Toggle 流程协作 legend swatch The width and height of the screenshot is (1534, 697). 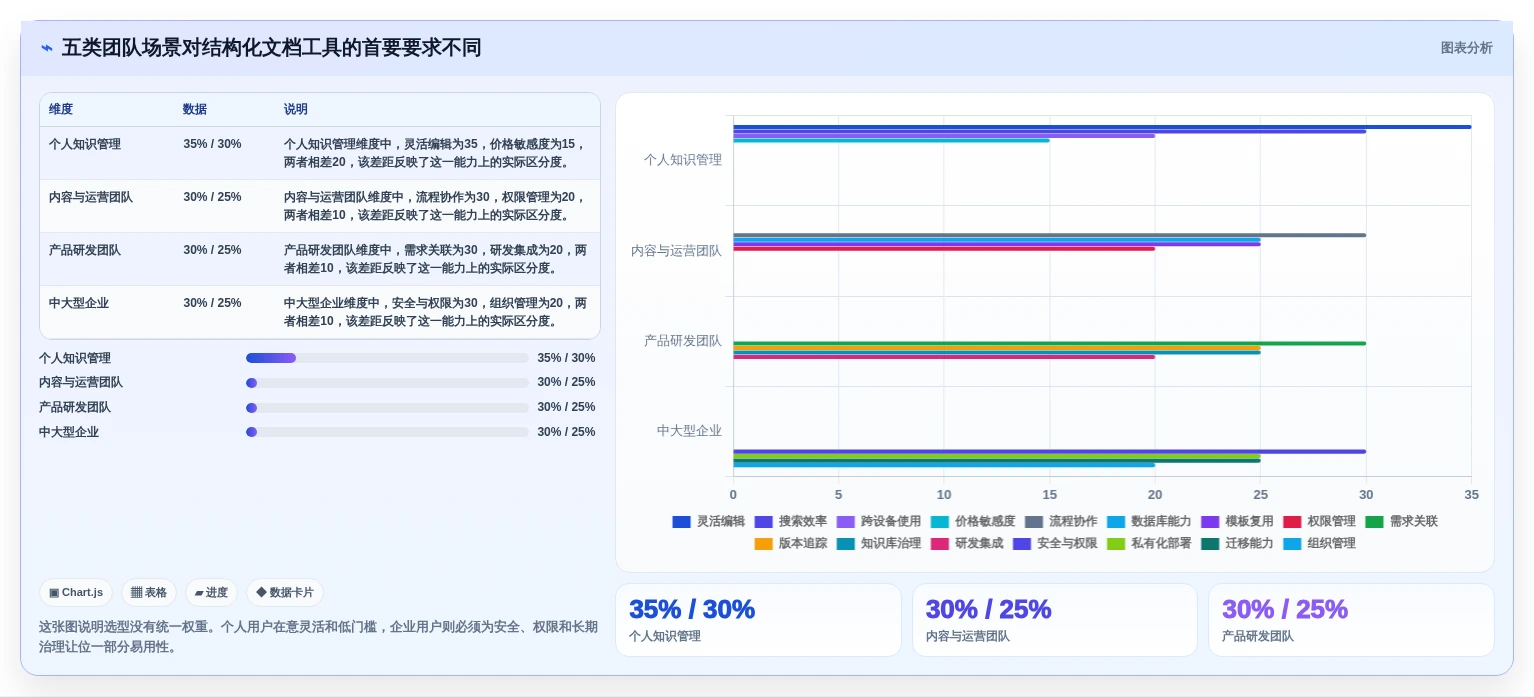point(1034,521)
